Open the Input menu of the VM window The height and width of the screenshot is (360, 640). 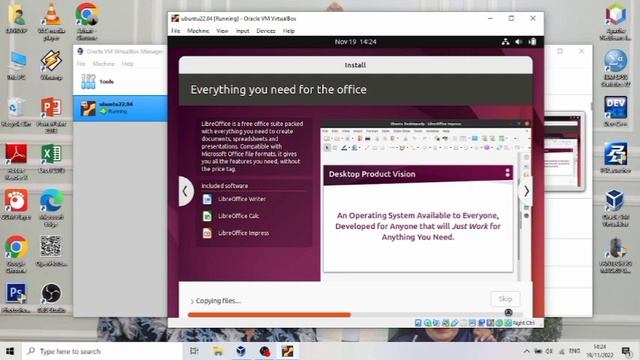pos(242,31)
